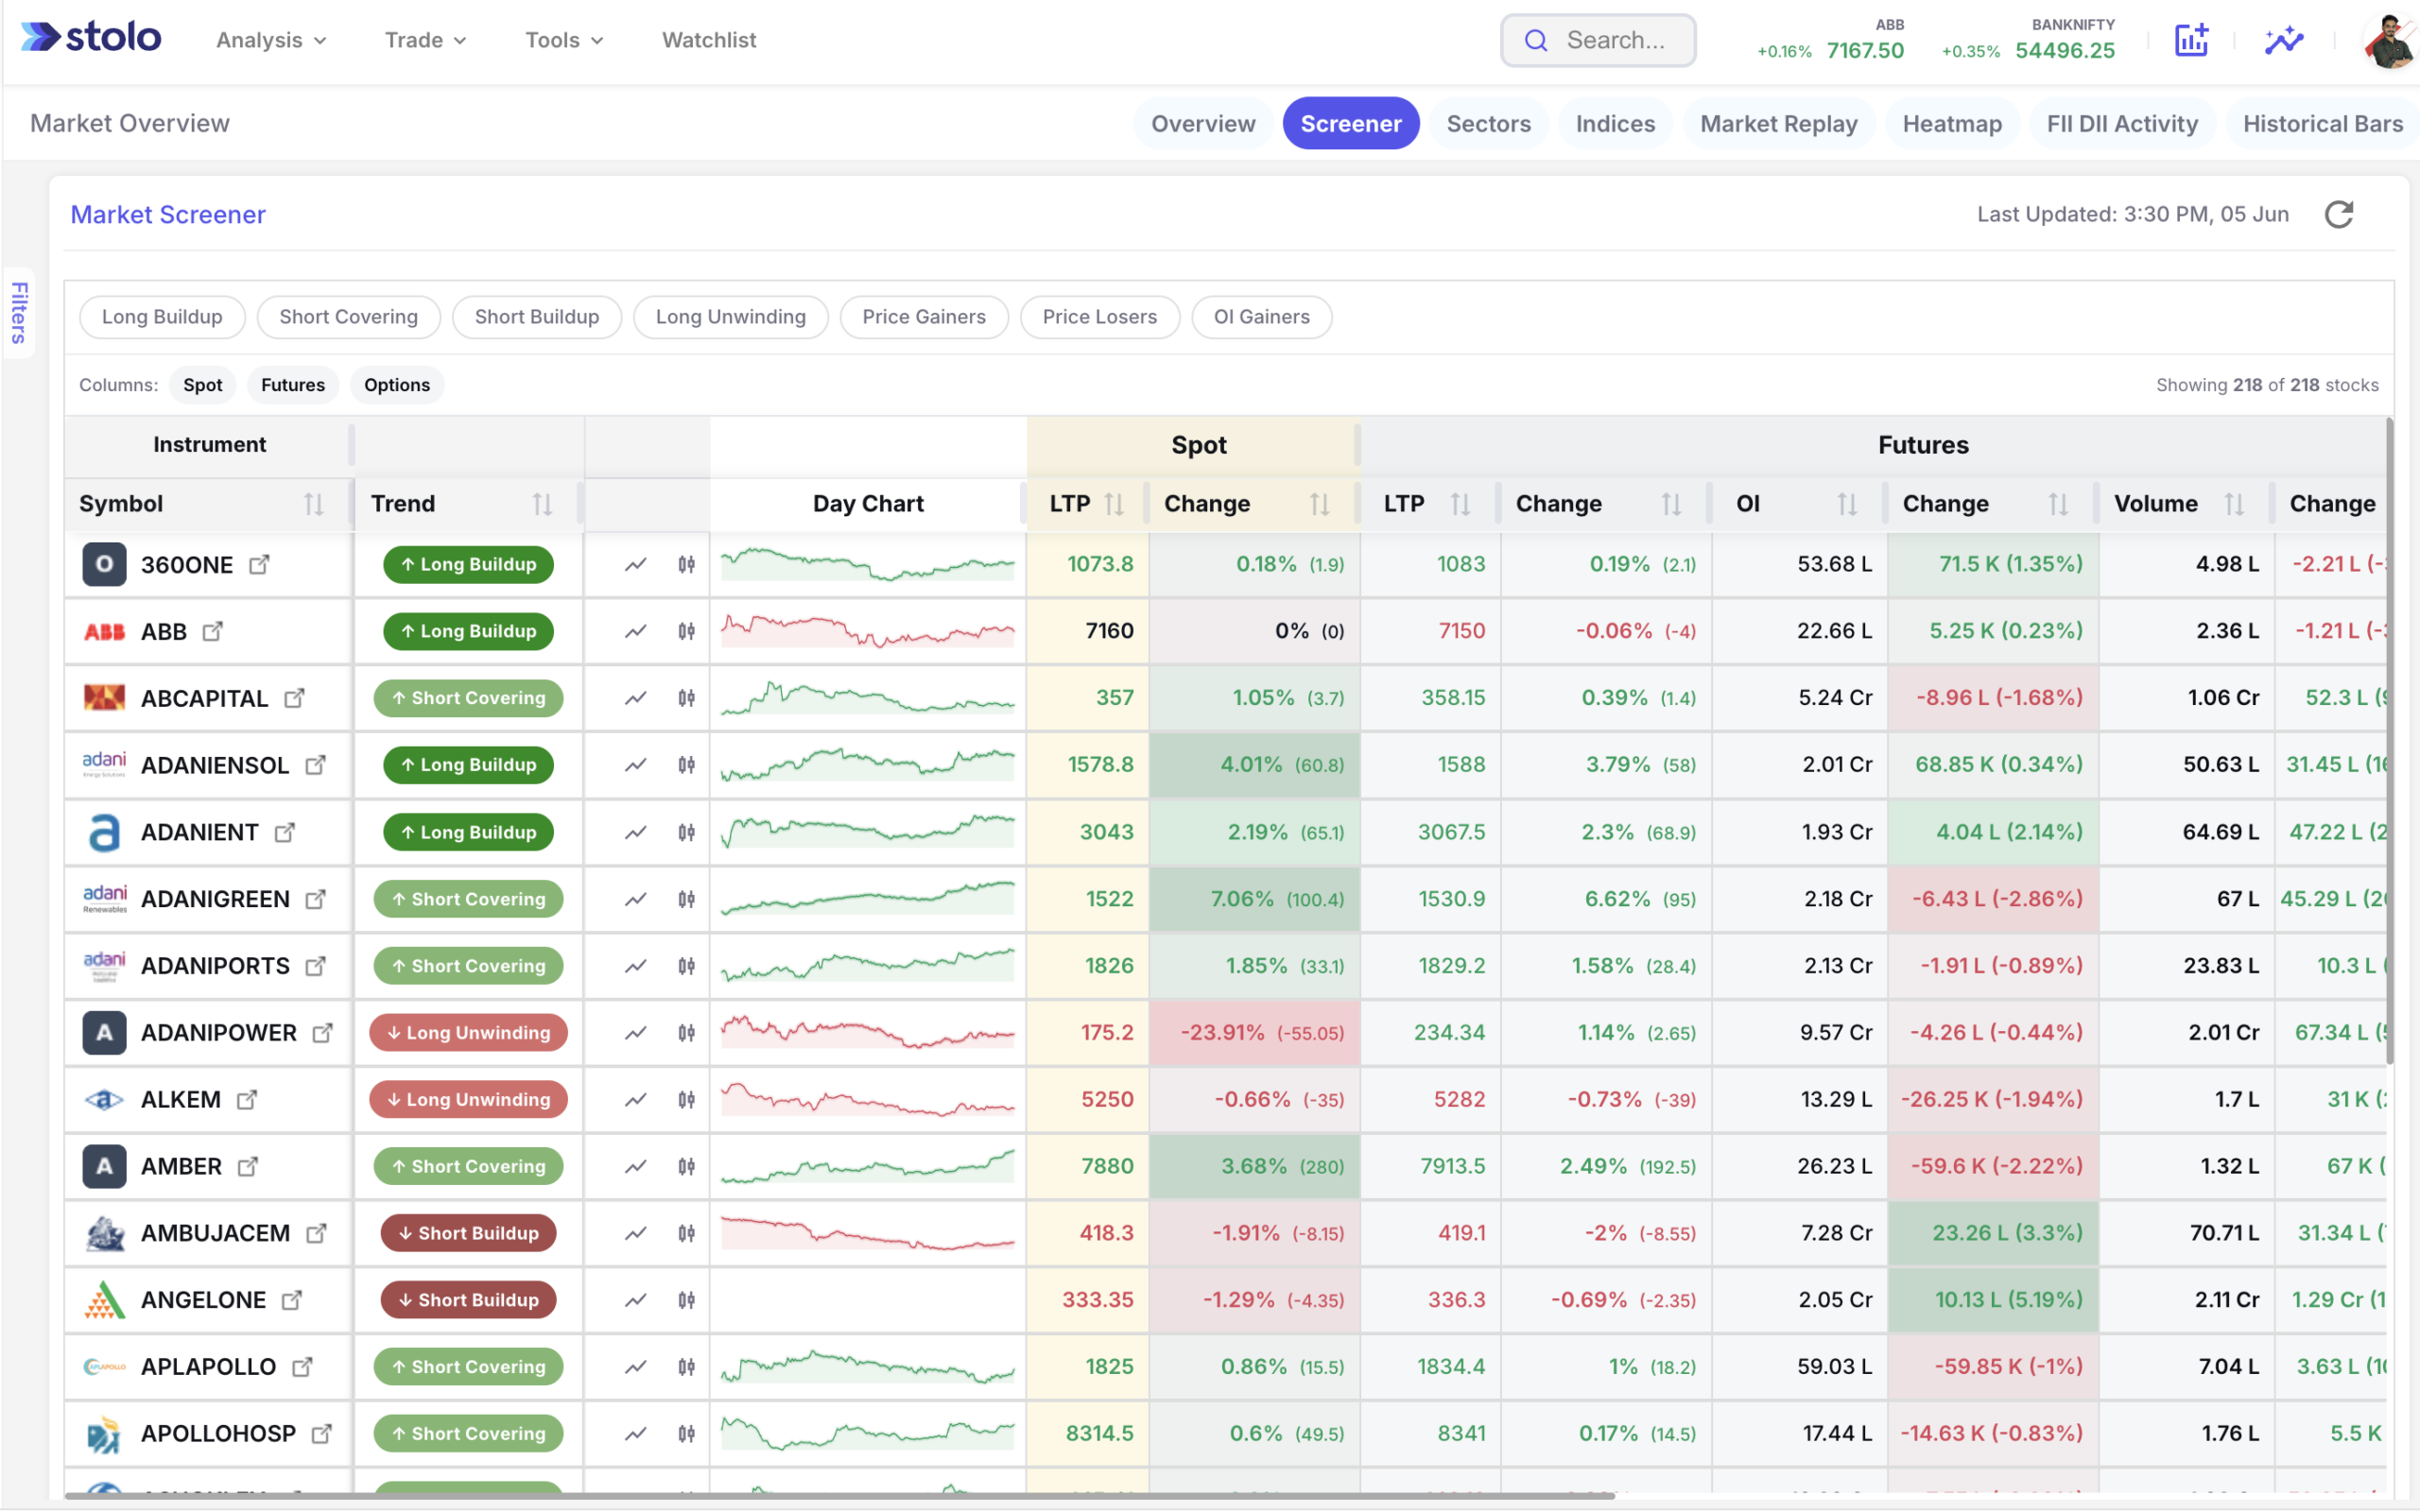Image resolution: width=2420 pixels, height=1512 pixels.
Task: Switch to the Sectors tab
Action: click(1488, 124)
